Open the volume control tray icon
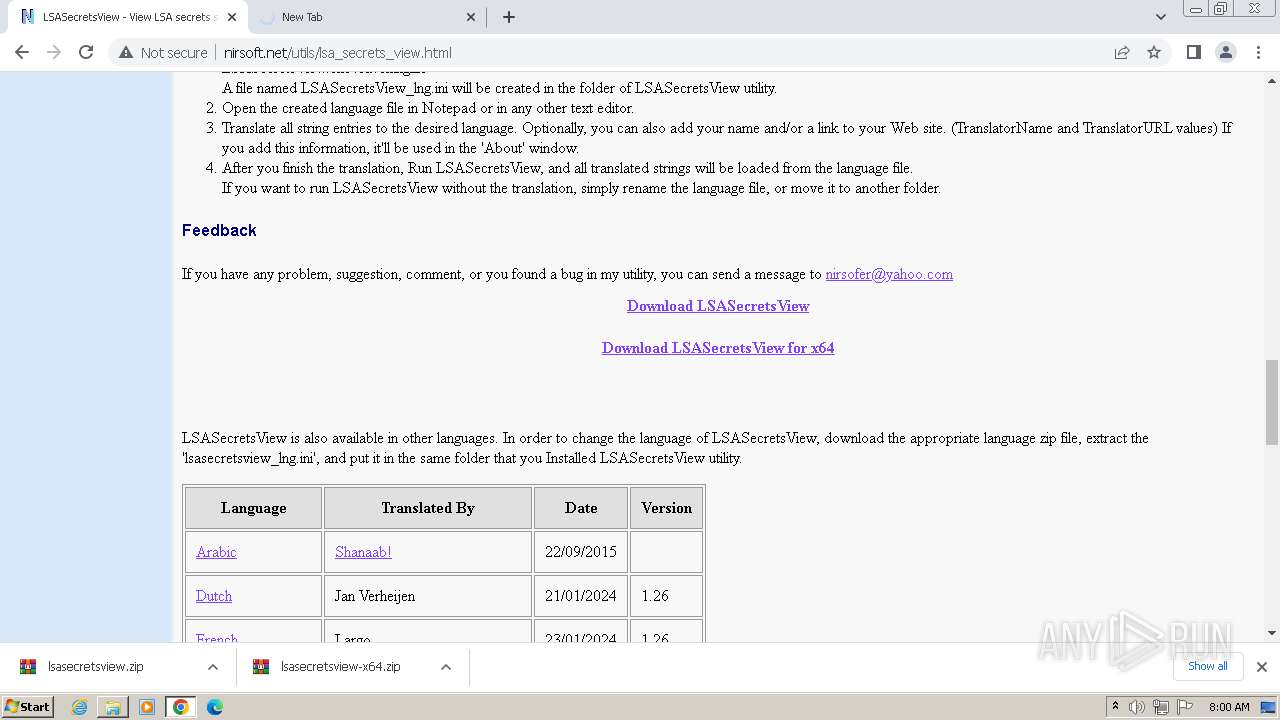Viewport: 1280px width, 720px height. [1137, 707]
